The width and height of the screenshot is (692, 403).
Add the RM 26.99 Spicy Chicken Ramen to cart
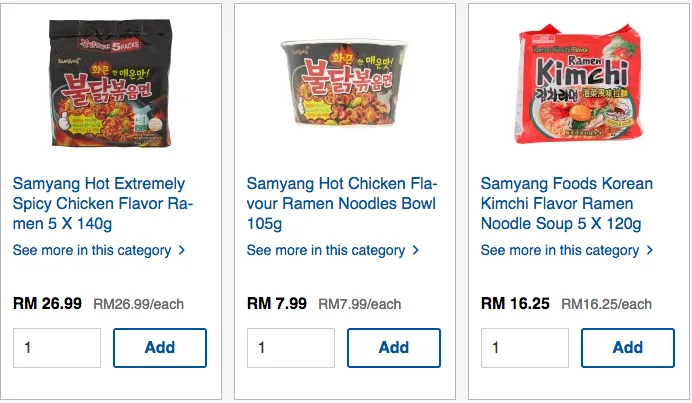160,348
